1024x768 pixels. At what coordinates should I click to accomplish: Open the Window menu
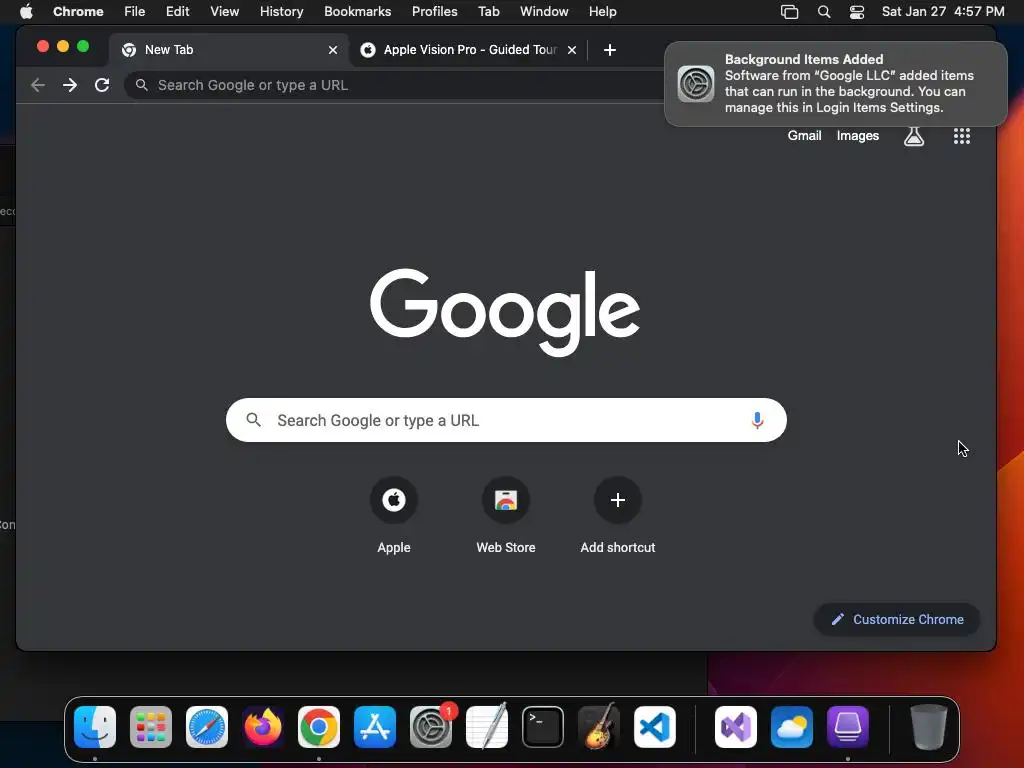[x=544, y=11]
